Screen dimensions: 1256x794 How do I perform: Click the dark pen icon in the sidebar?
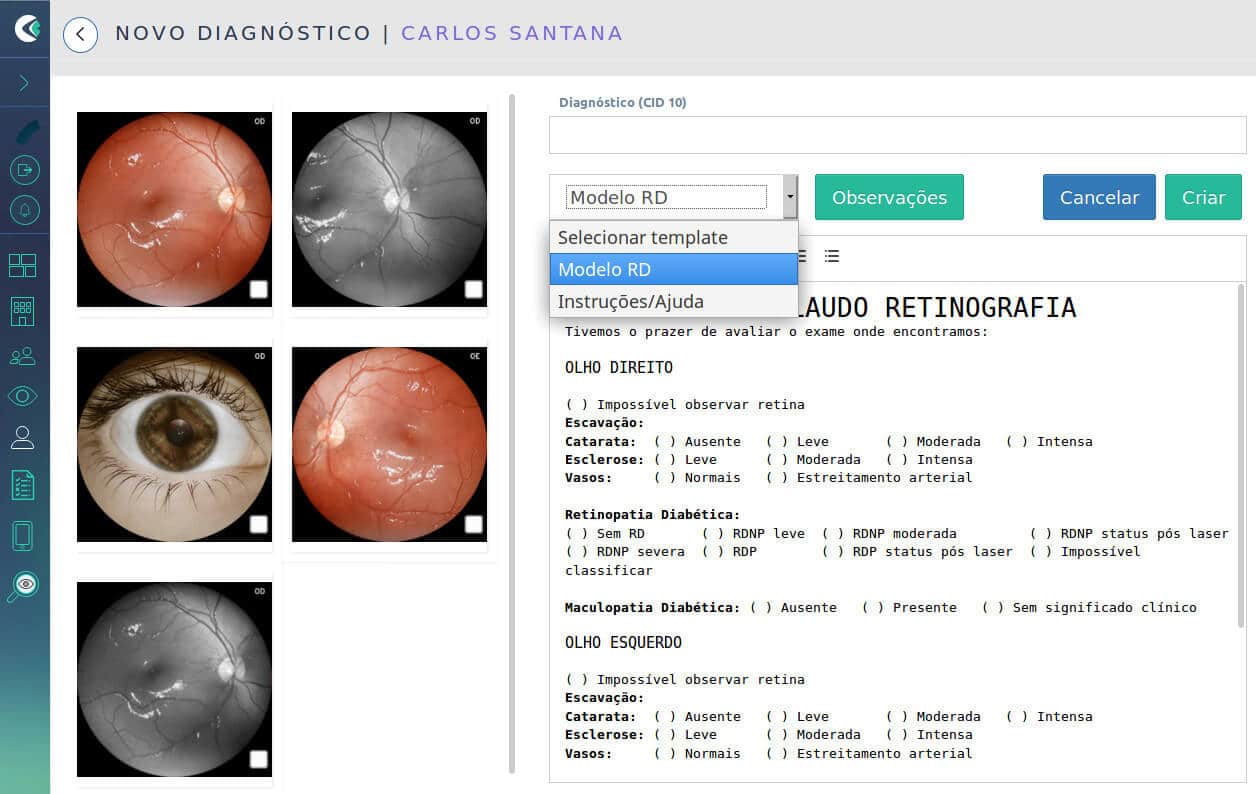[26, 131]
